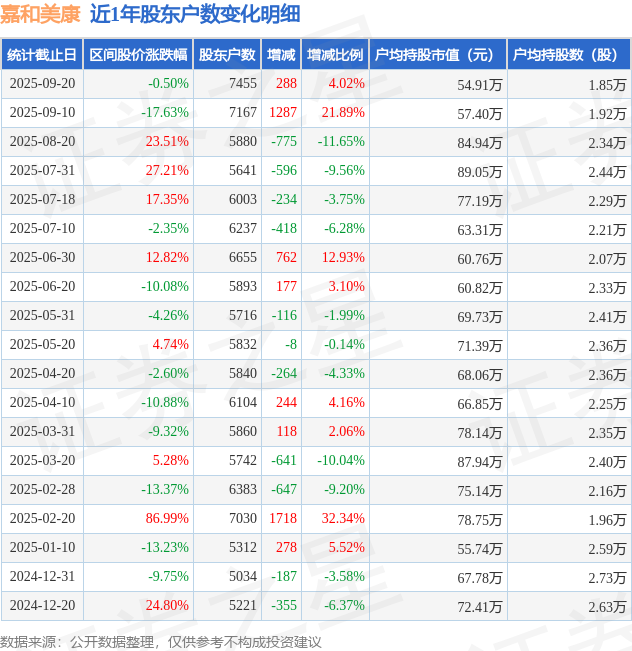632x651 pixels.
Task: Click the 1718 shareholder increase value
Action: [283, 518]
